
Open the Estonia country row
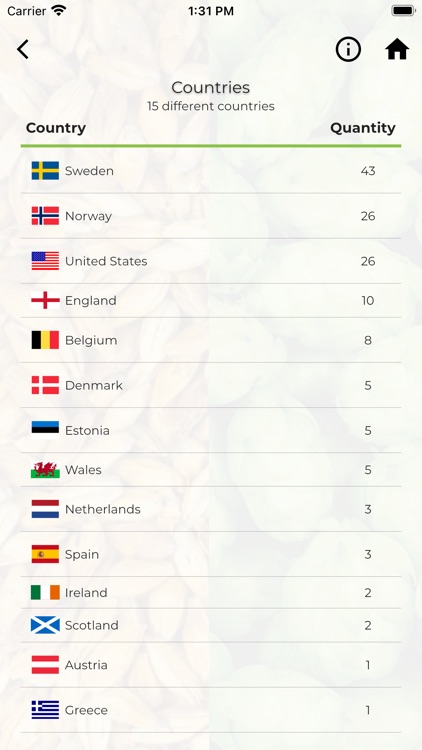211,430
